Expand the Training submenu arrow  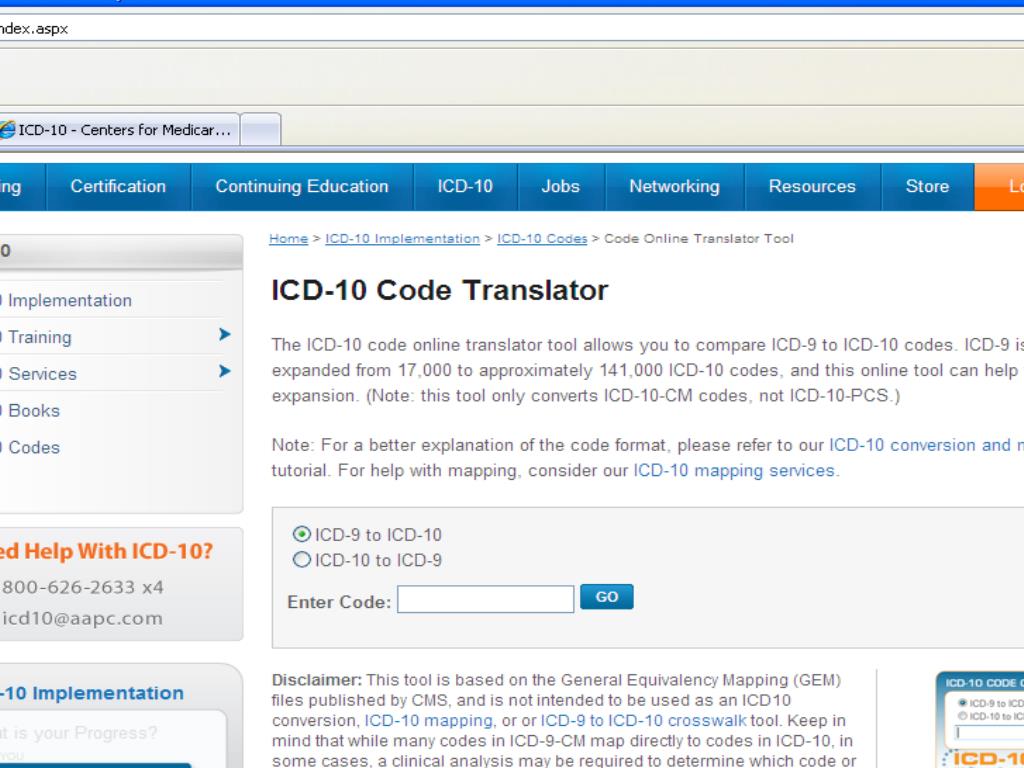tap(225, 335)
